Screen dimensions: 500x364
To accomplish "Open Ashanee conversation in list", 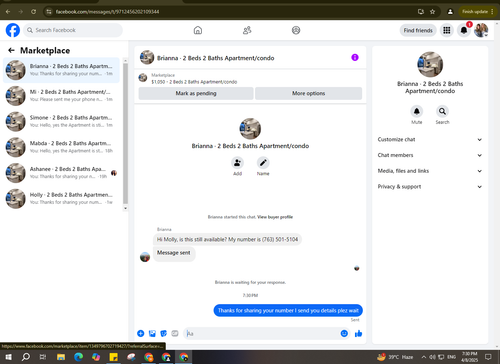I will click(x=61, y=173).
